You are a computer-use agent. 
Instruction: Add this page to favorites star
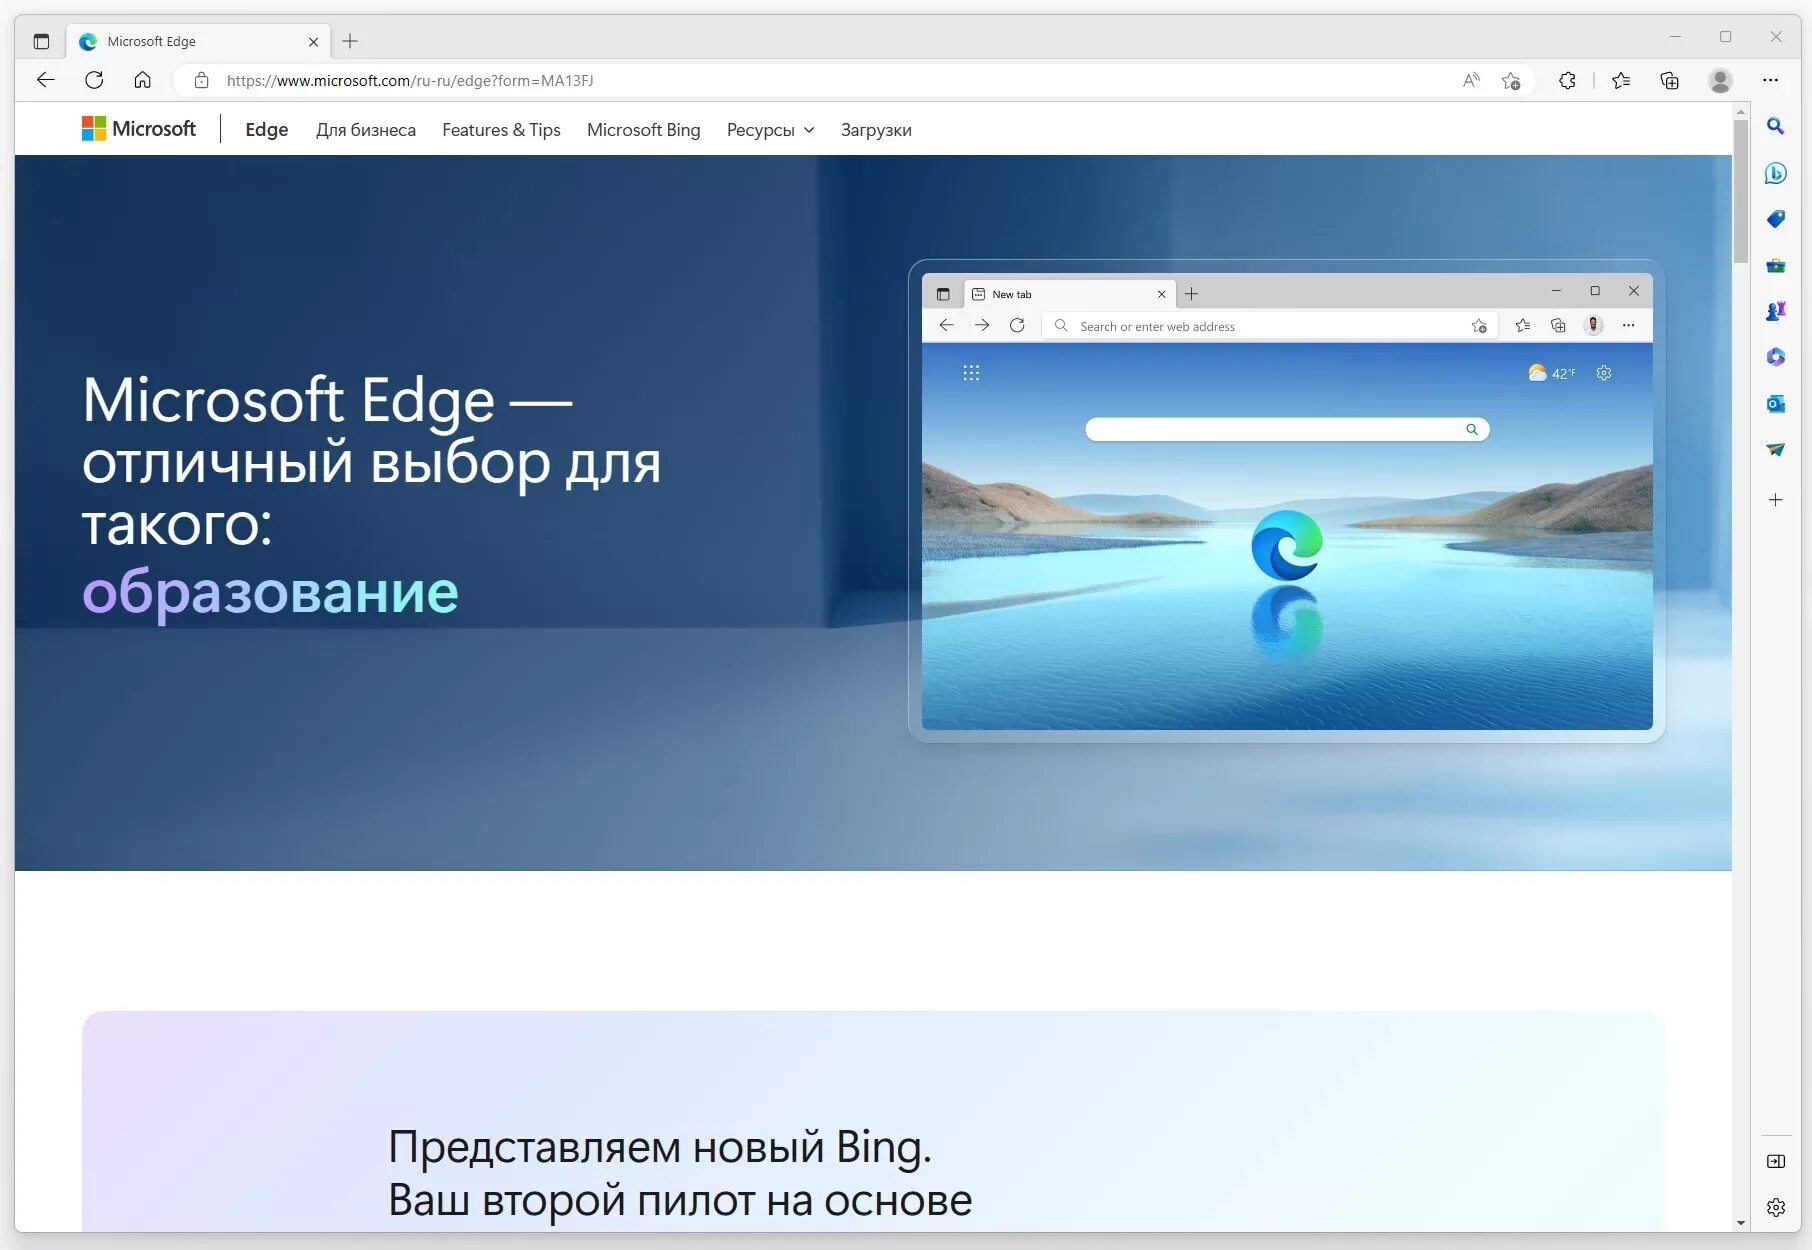[x=1511, y=80]
